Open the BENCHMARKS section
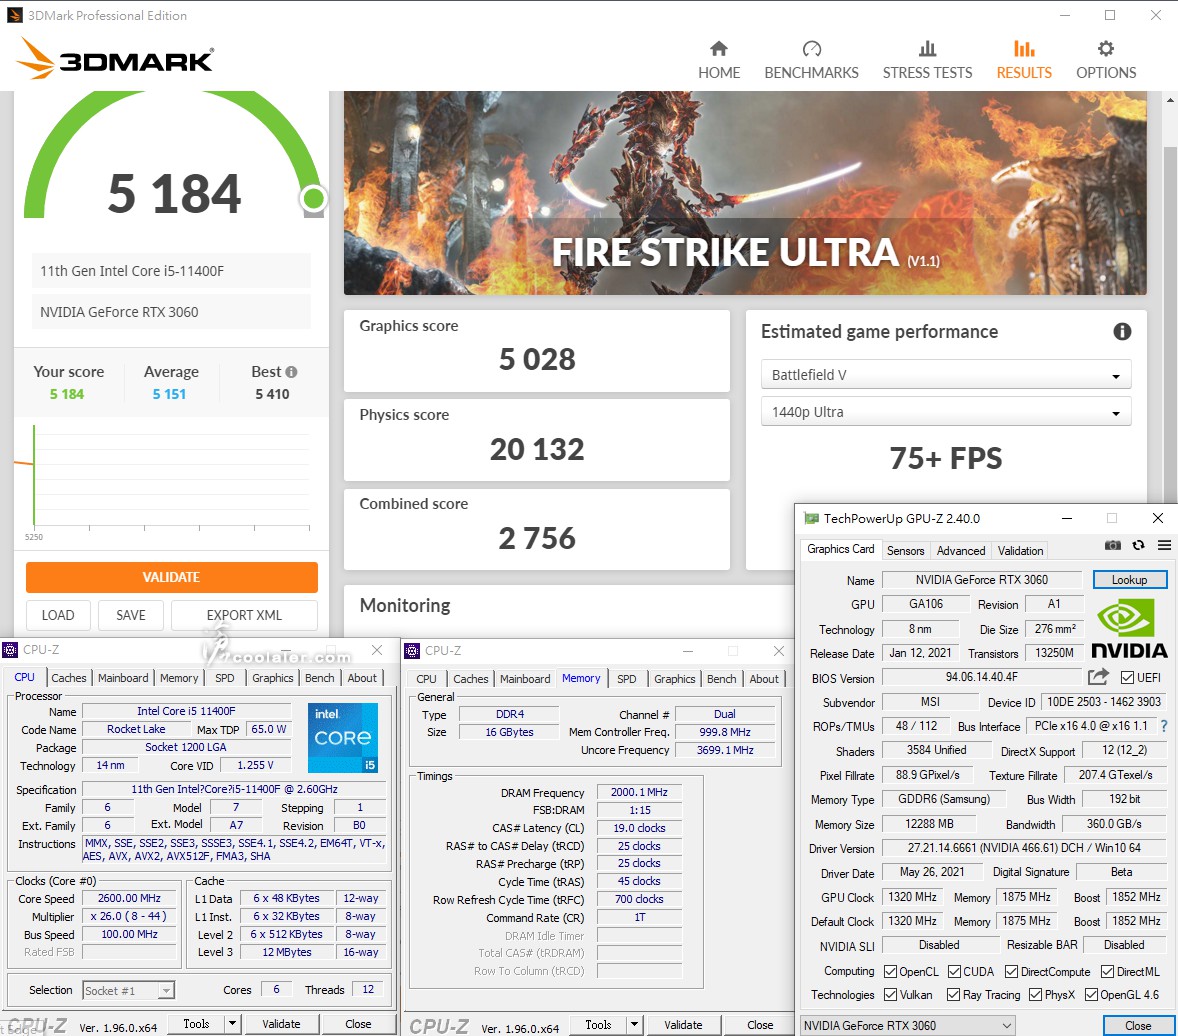Screen dimensions: 1178x1036 [x=811, y=60]
